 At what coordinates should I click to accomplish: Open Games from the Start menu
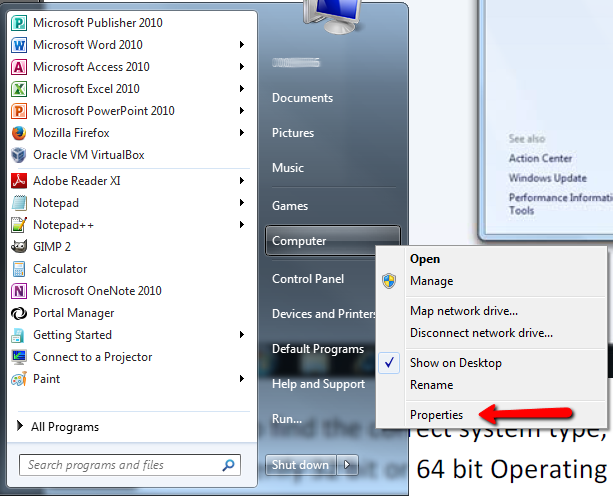(290, 206)
